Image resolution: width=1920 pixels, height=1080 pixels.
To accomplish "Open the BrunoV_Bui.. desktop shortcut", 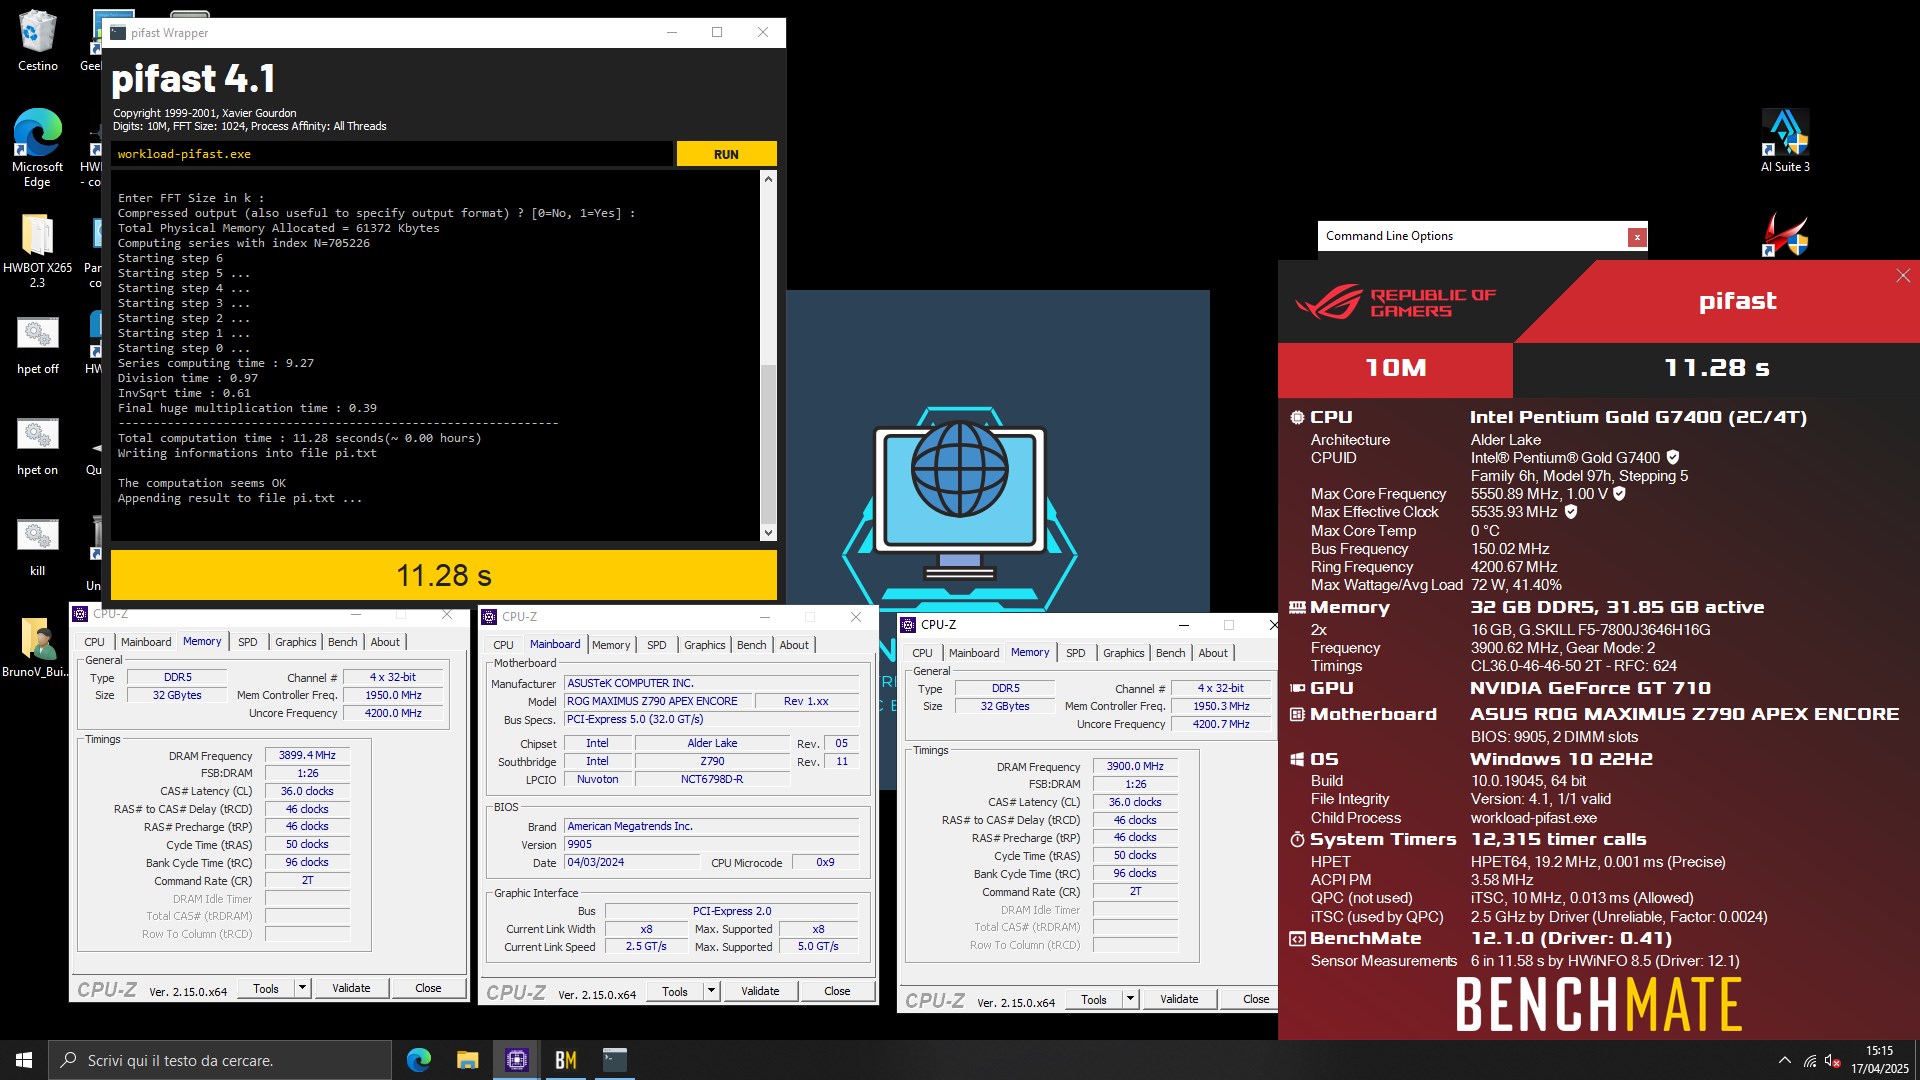I will (x=37, y=647).
